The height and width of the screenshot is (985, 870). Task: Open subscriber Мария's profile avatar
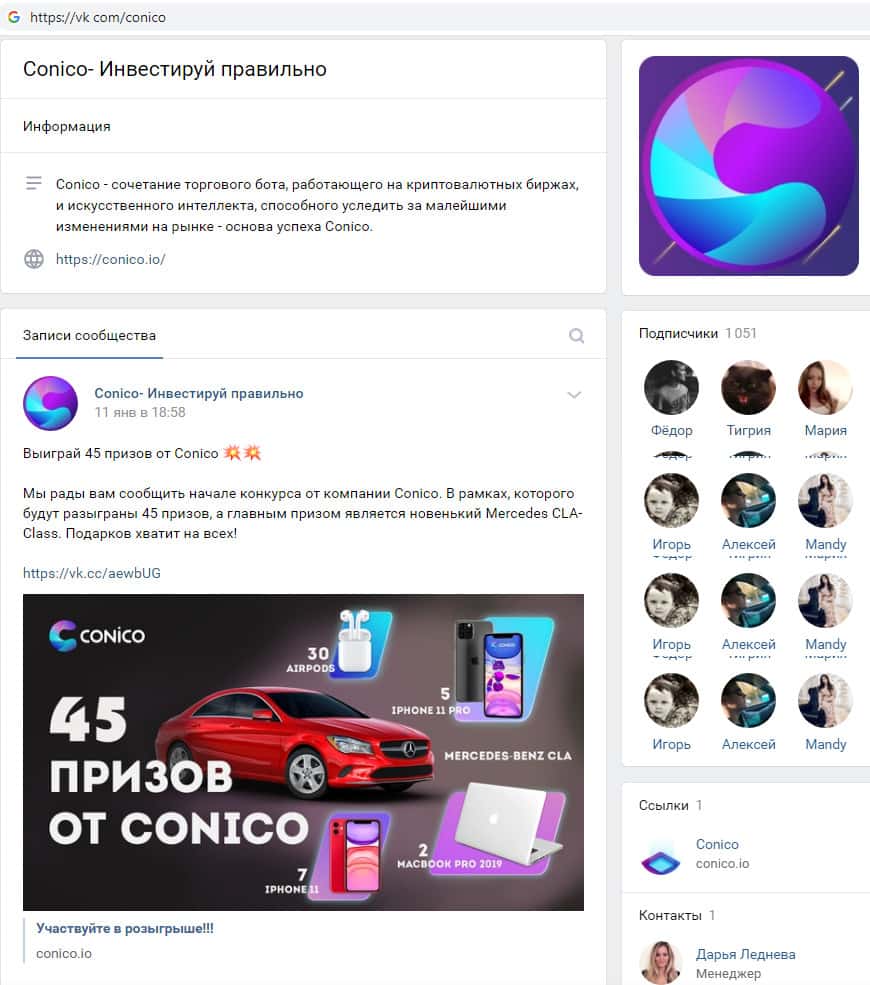(x=825, y=388)
